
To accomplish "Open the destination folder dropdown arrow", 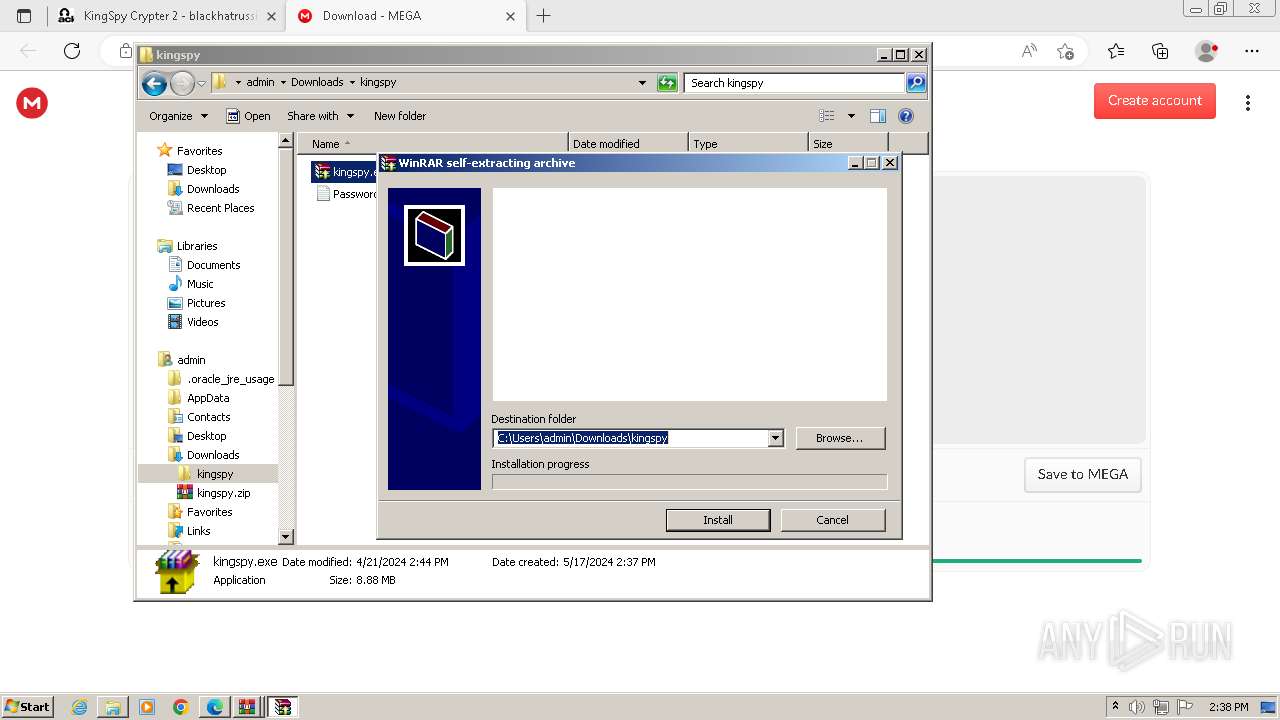I will pos(775,438).
